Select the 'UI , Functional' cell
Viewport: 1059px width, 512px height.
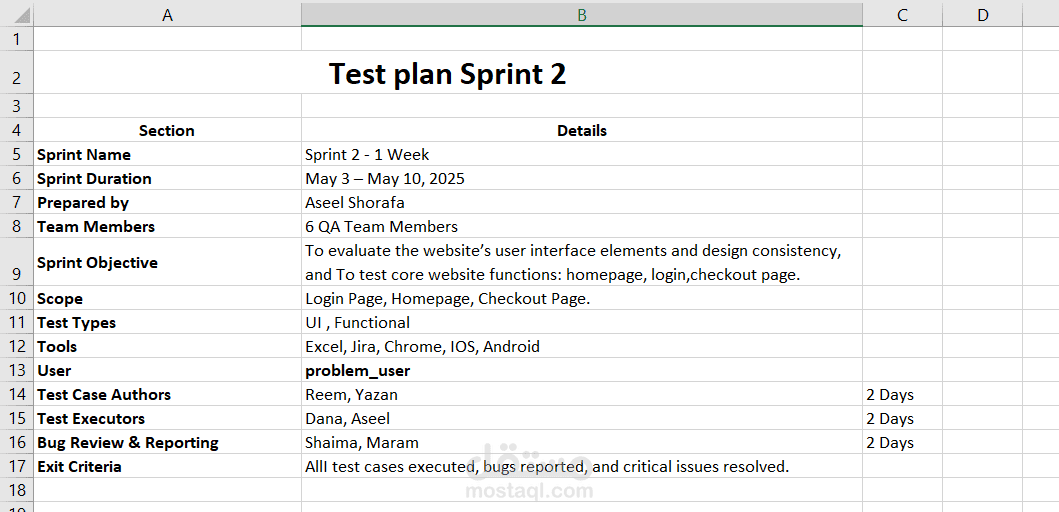[582, 322]
